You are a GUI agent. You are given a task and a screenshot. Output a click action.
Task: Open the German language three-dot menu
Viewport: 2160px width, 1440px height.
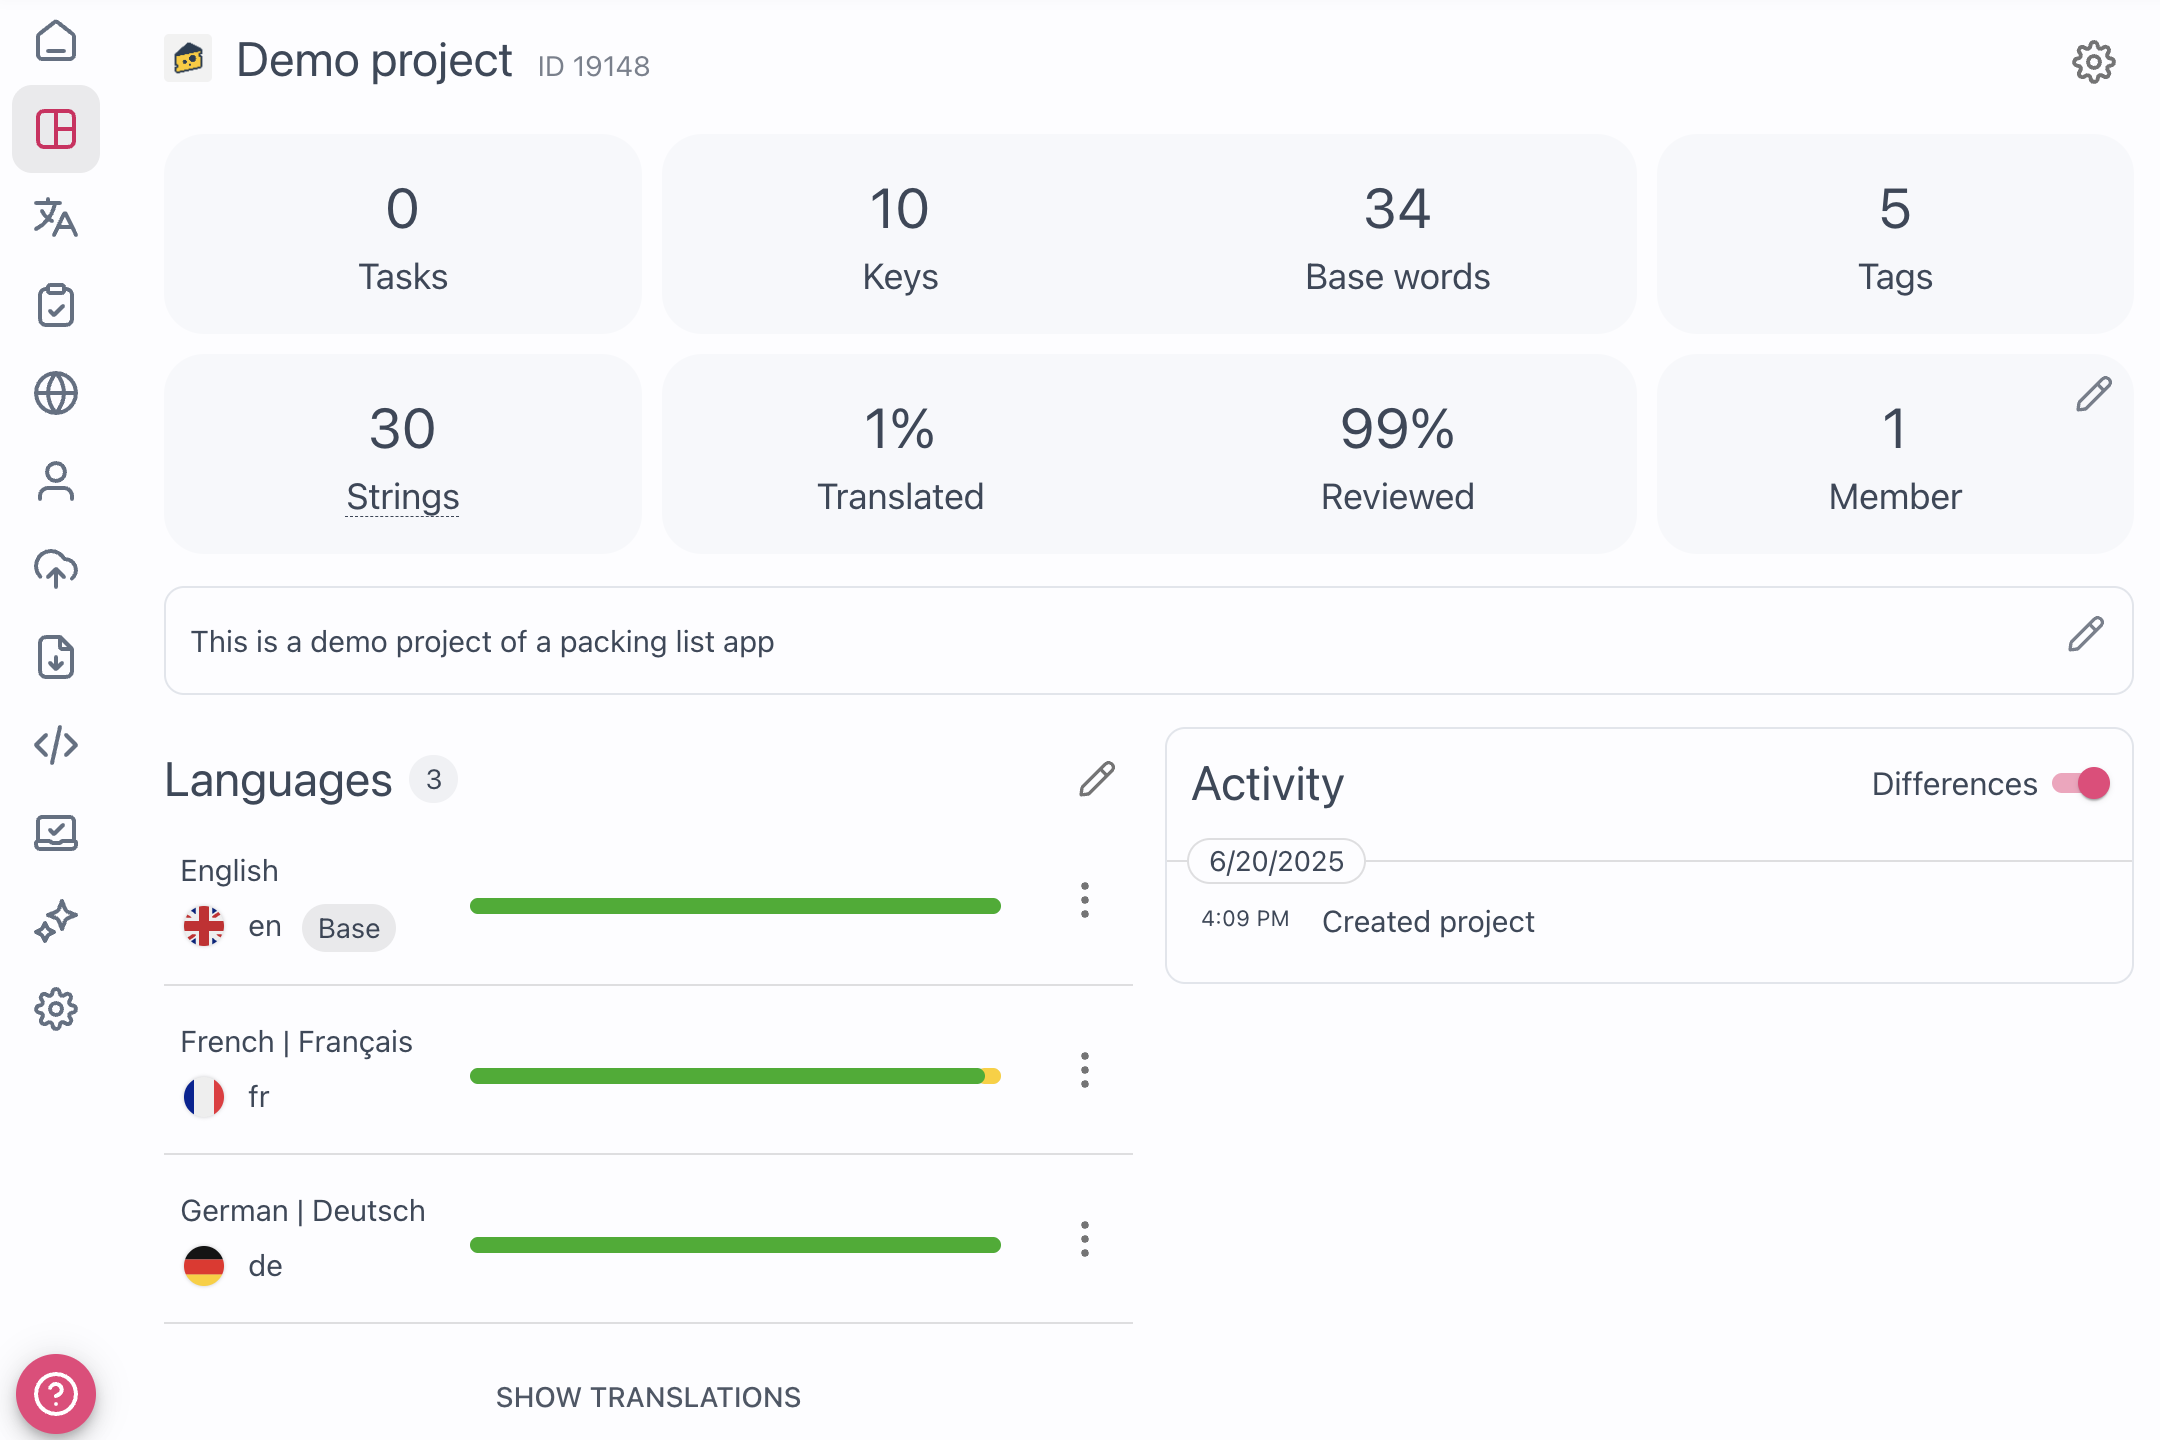coord(1085,1239)
